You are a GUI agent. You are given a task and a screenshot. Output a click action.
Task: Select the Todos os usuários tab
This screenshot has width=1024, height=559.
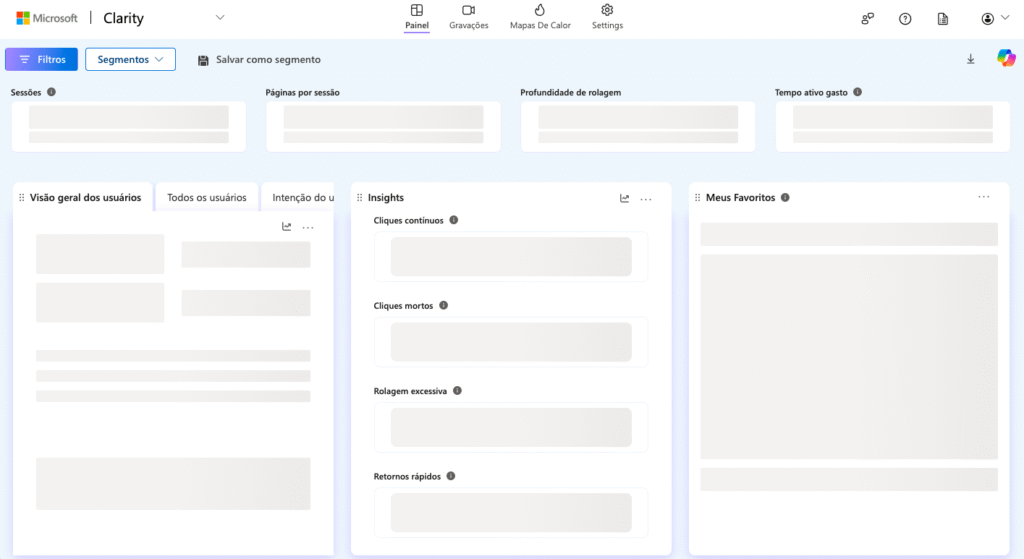[x=207, y=198]
